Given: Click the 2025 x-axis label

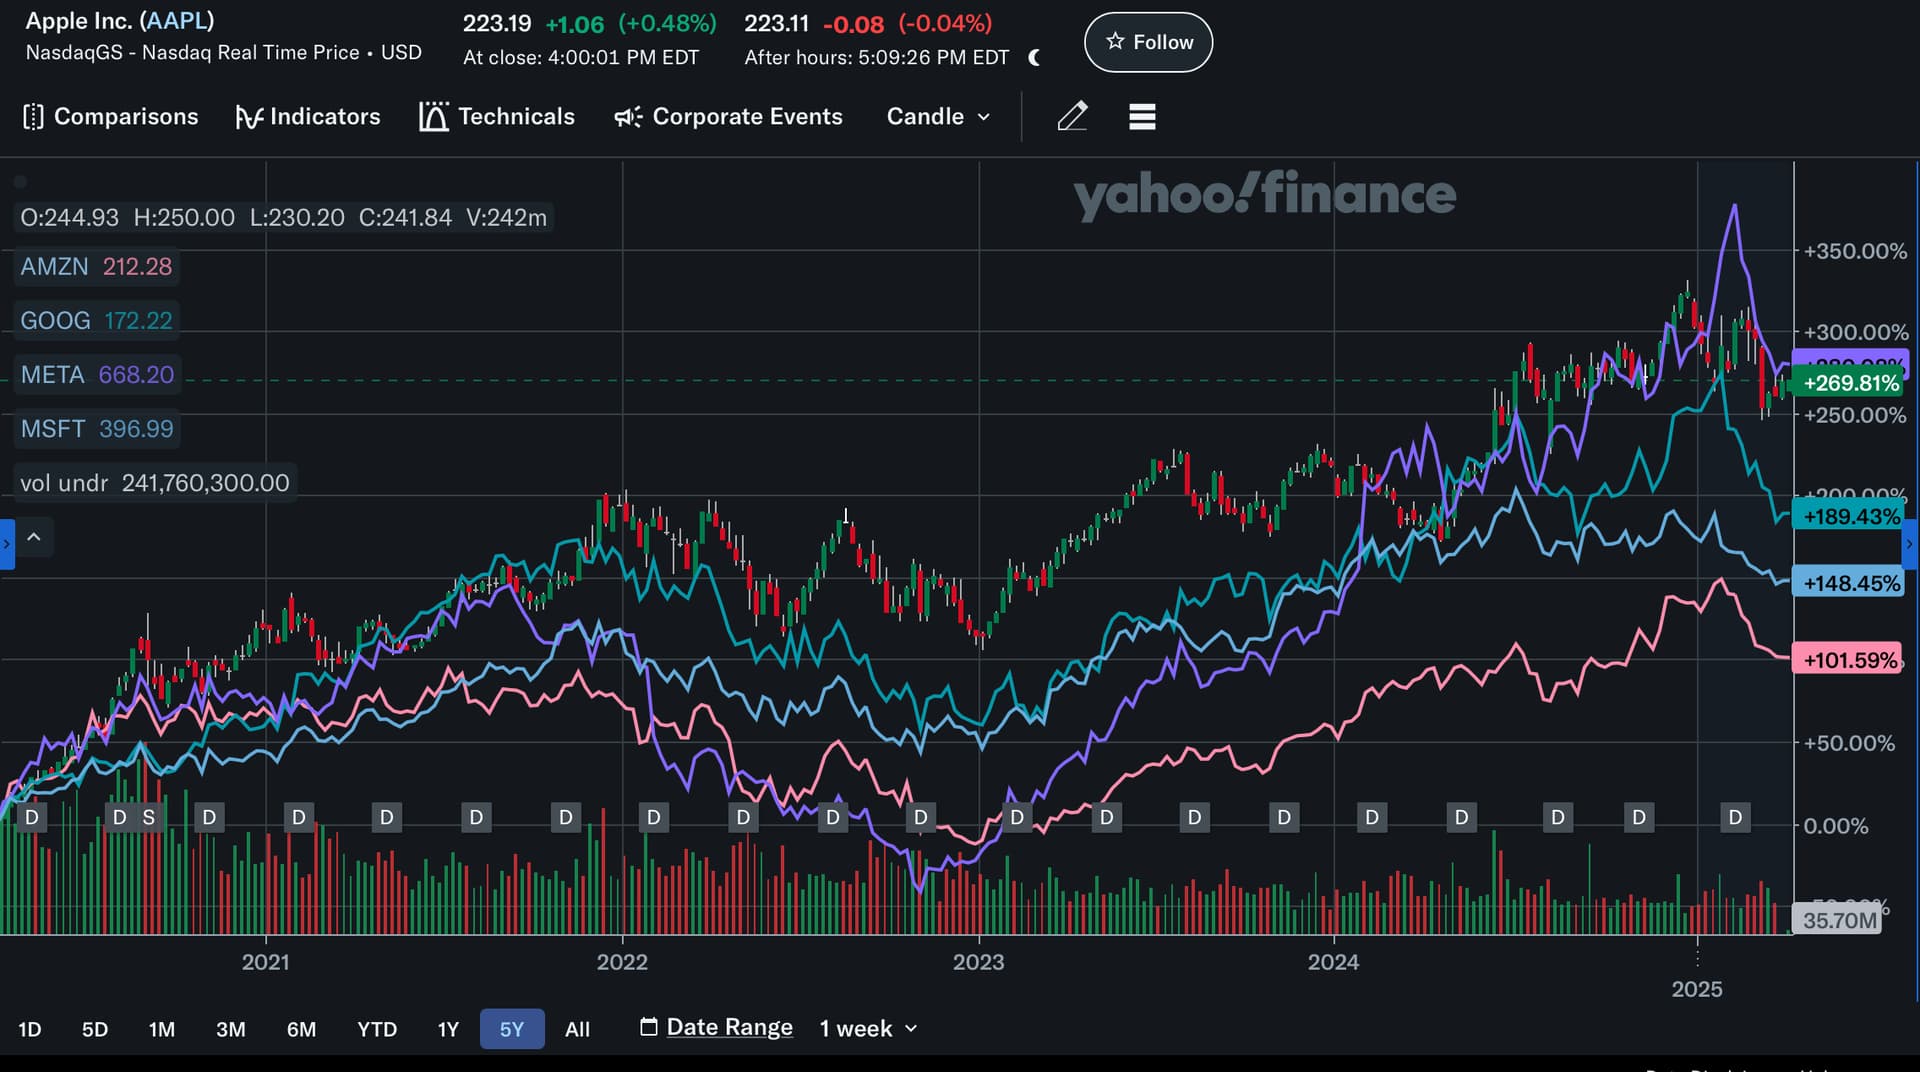Looking at the screenshot, I should click(1697, 990).
